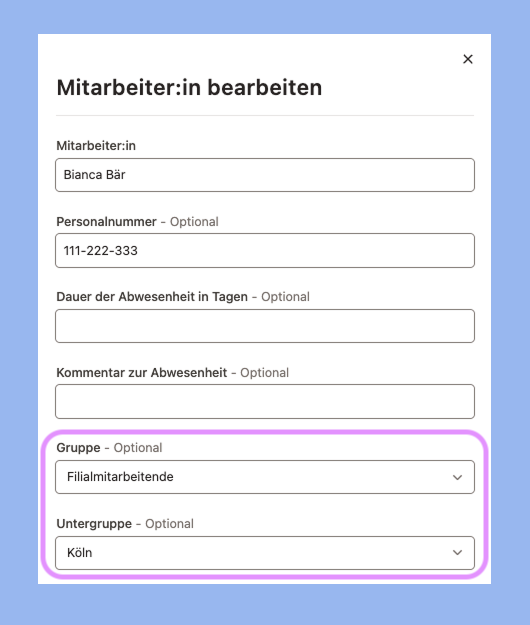The height and width of the screenshot is (625, 530).
Task: Close the Mitarbeiter:in bearbeiten dialog
Action: (468, 59)
